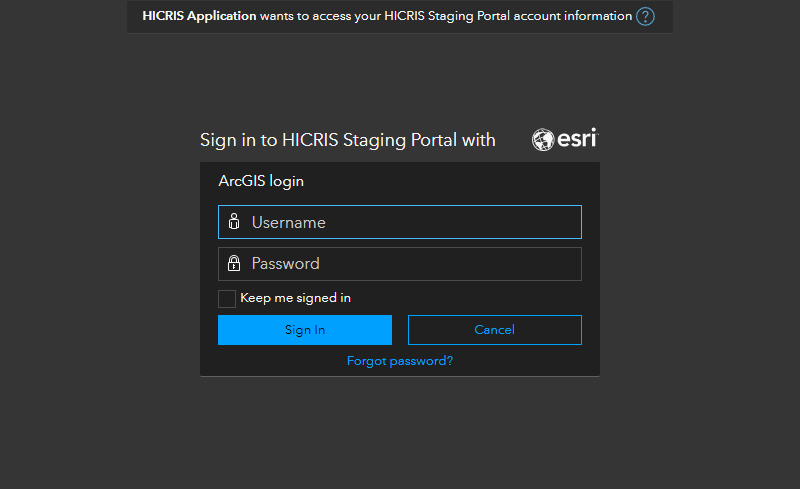Screen dimensions: 800x489
Task: Click the 'HICRIS Application' bold text in banner
Action: click(199, 16)
